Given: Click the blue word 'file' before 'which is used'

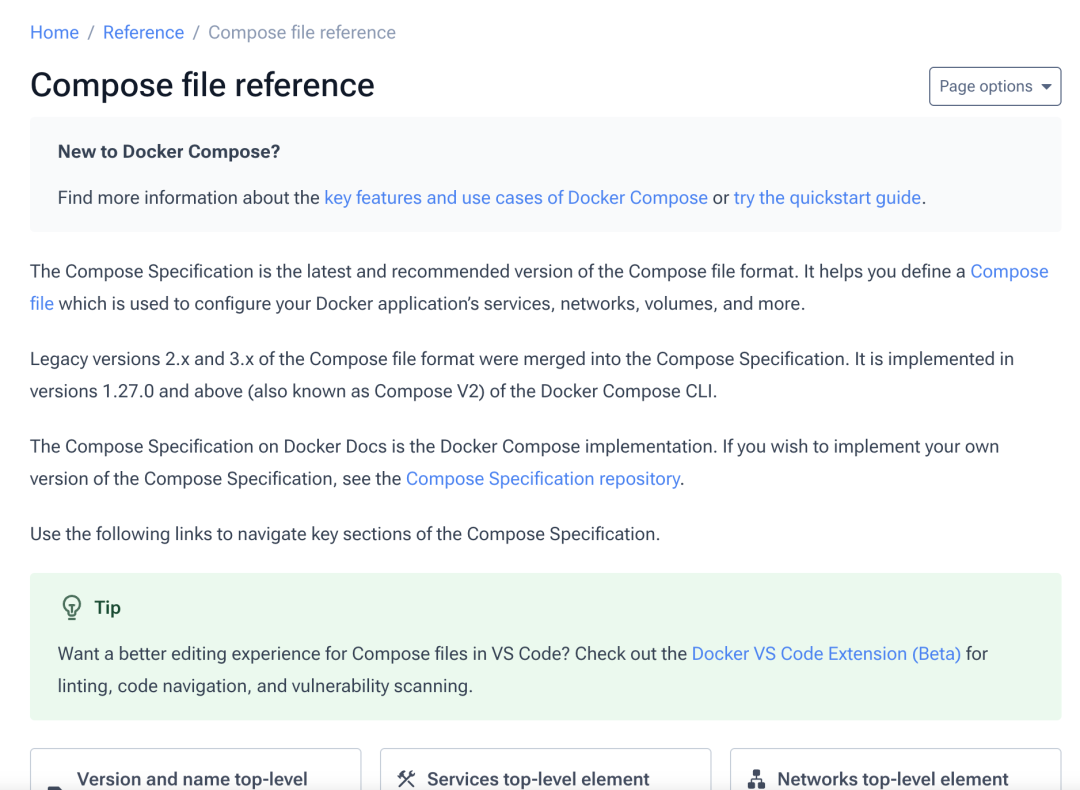Looking at the screenshot, I should click(x=42, y=304).
